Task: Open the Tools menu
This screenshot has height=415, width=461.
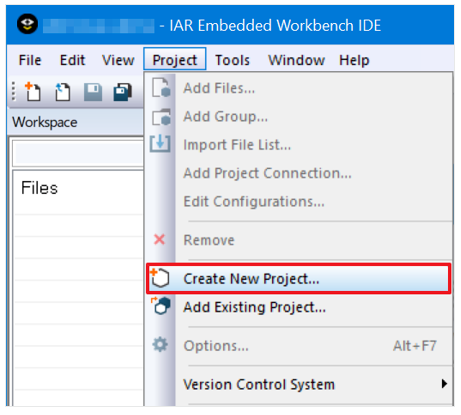Action: coord(232,60)
